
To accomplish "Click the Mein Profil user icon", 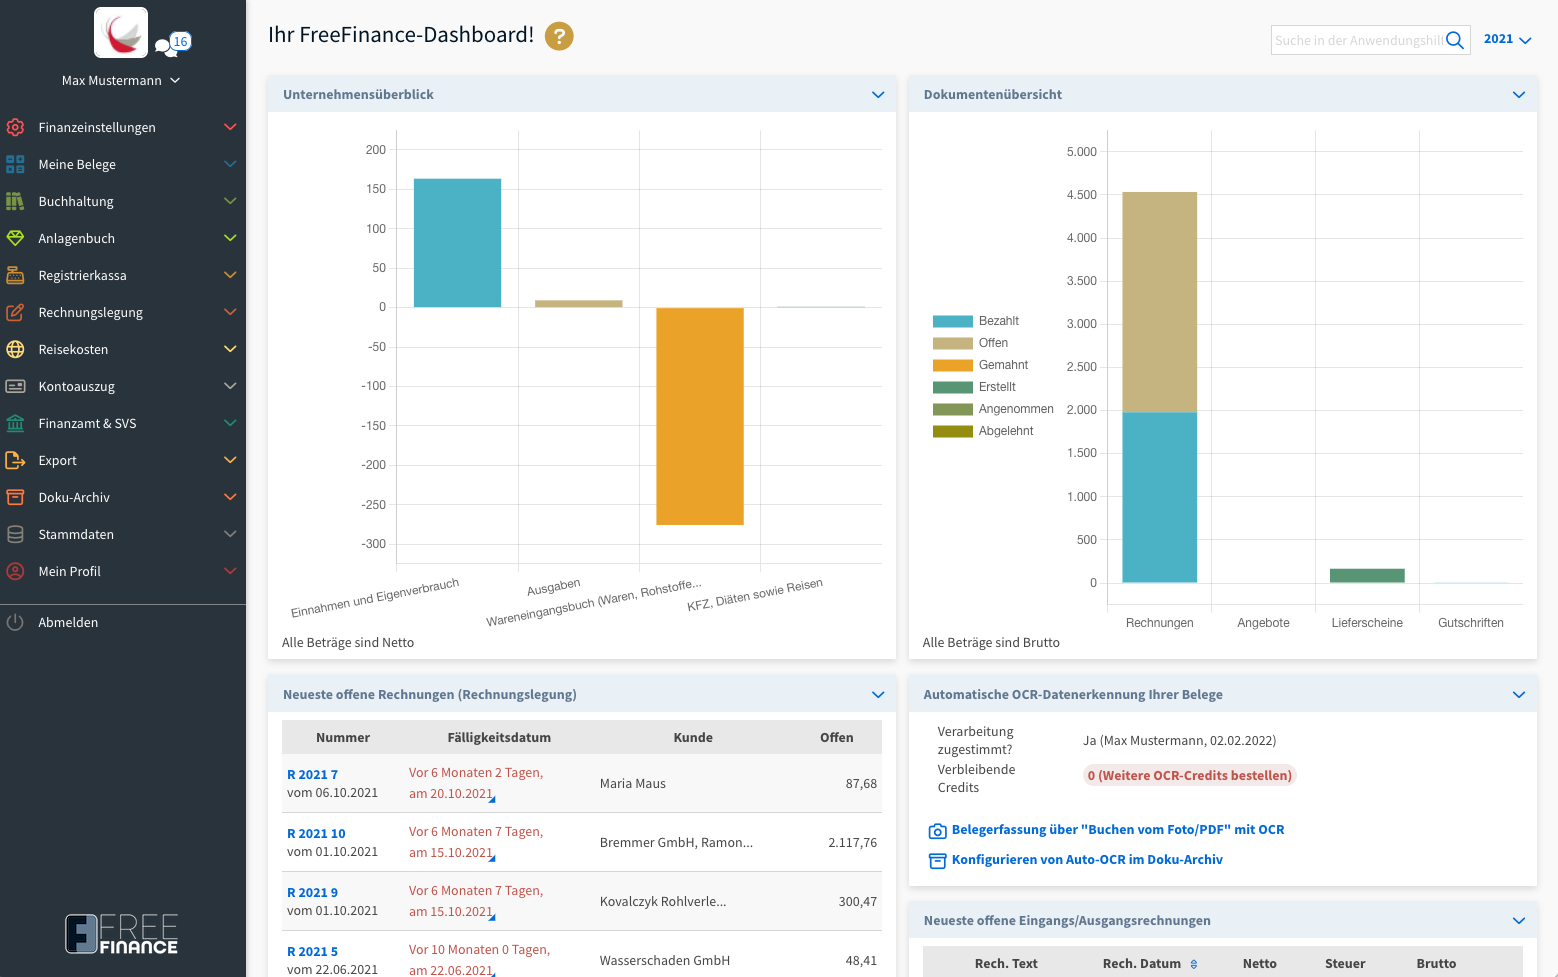I will coord(15,571).
